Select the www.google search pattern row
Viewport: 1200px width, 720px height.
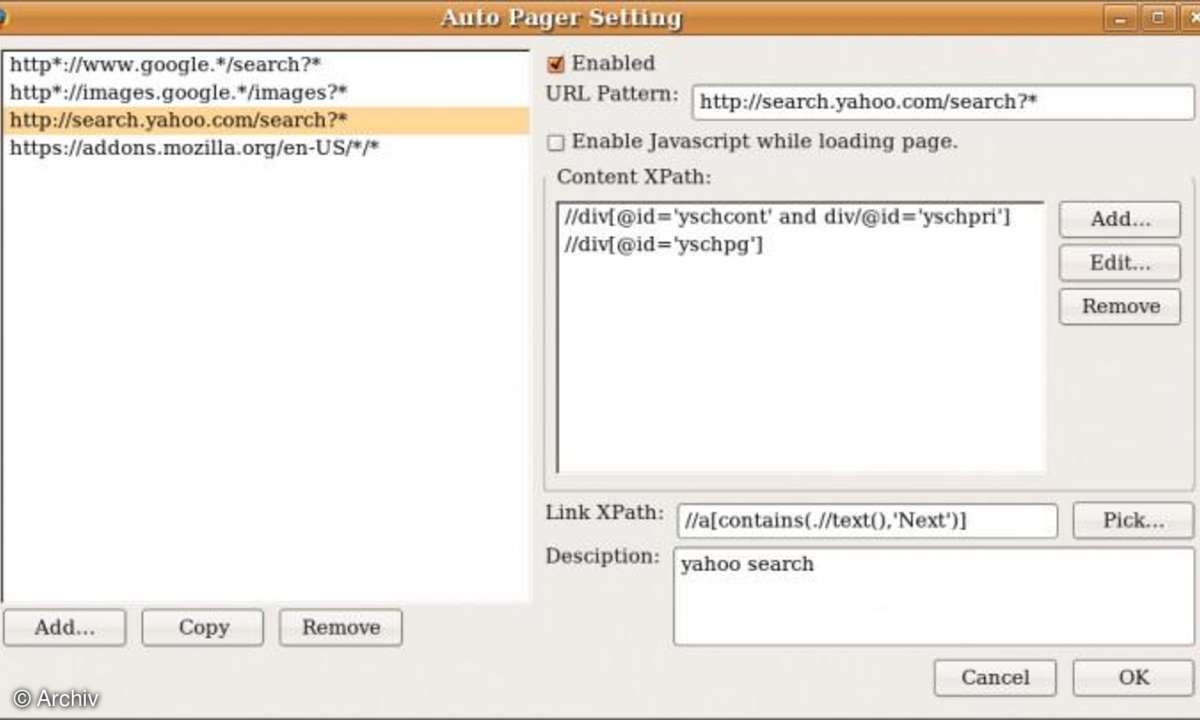[x=265, y=66]
